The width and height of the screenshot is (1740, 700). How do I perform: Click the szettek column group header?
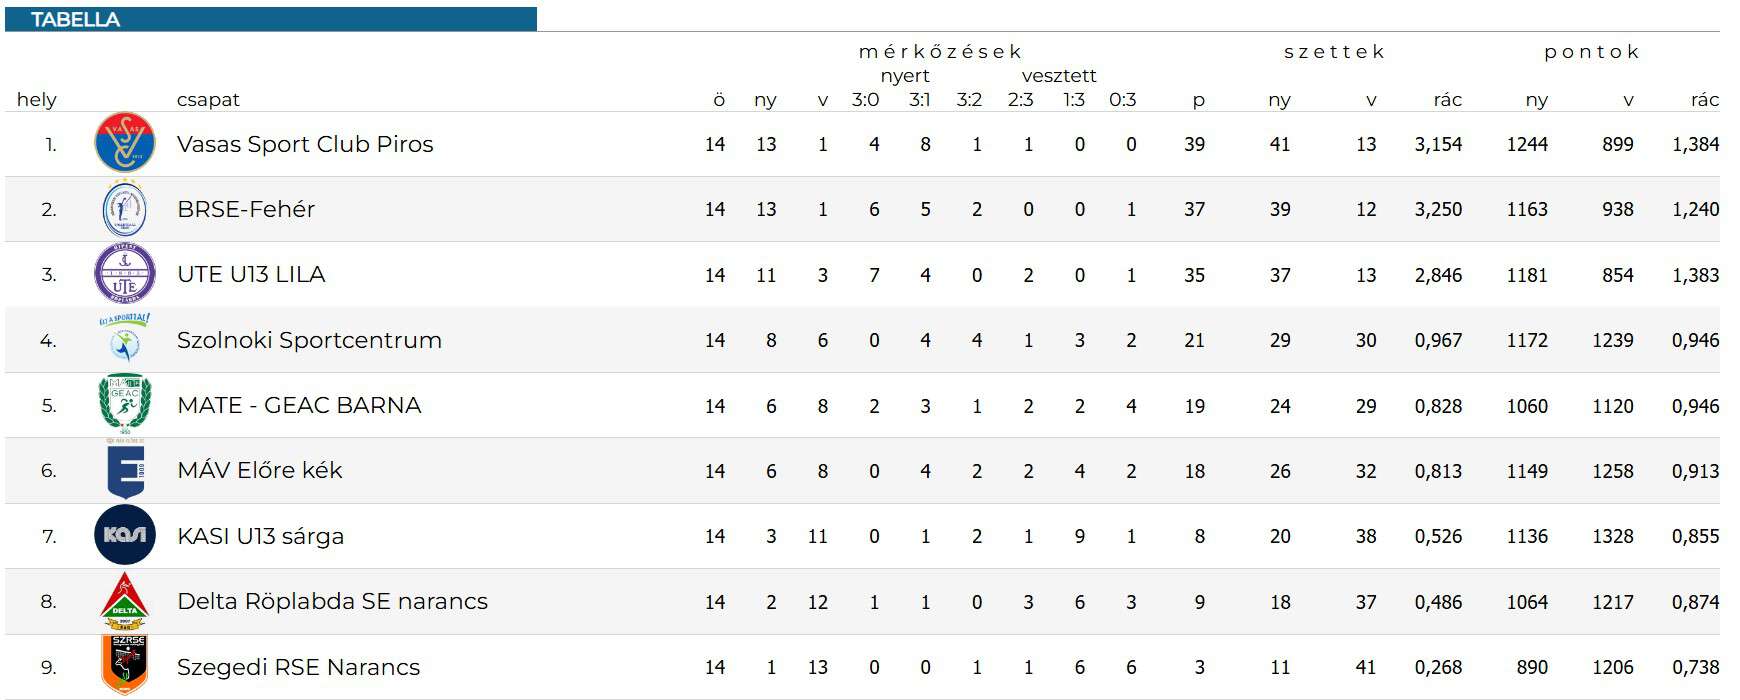1334,52
